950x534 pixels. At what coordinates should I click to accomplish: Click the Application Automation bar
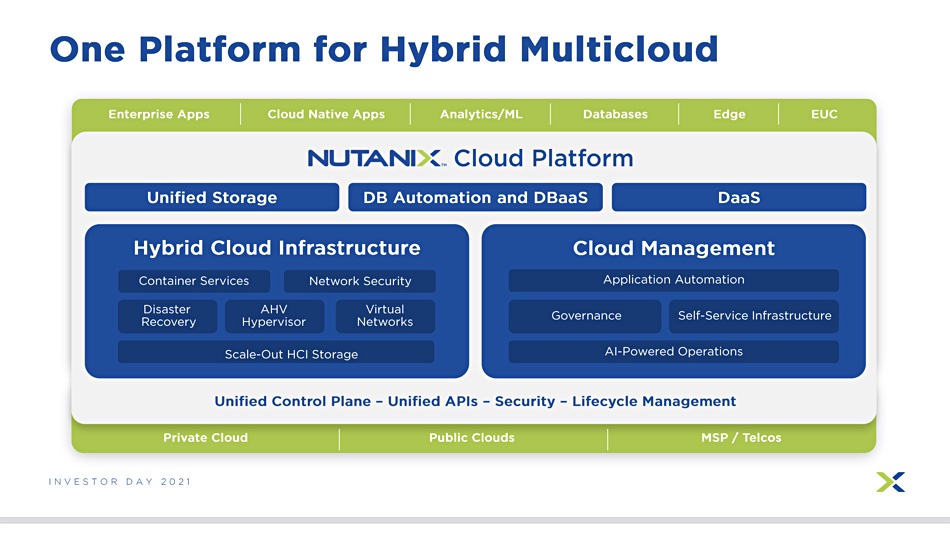pos(674,280)
